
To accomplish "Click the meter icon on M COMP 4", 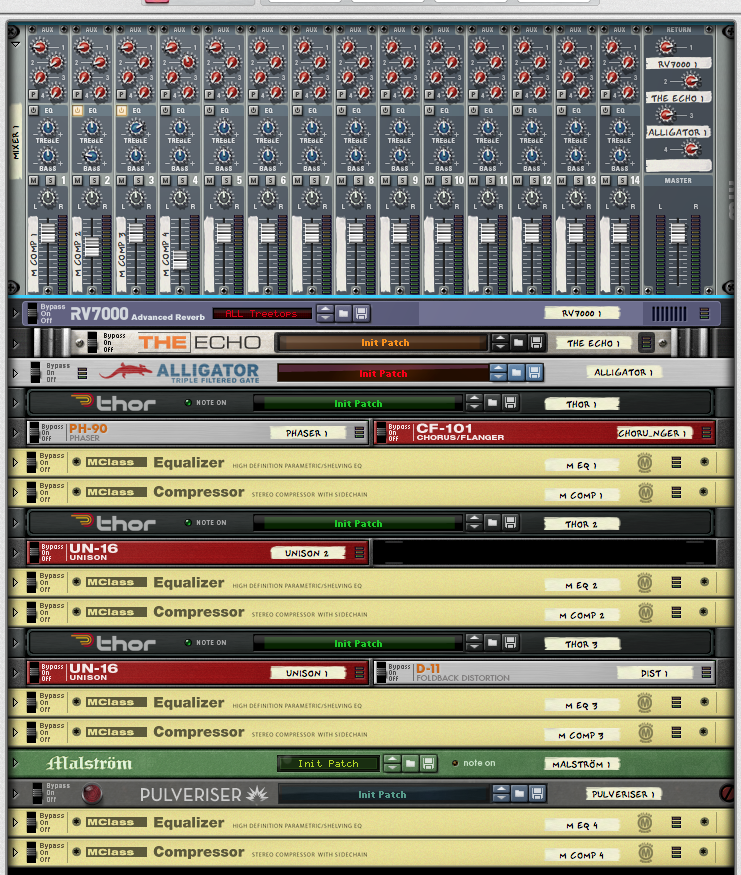I will pyautogui.click(x=676, y=852).
